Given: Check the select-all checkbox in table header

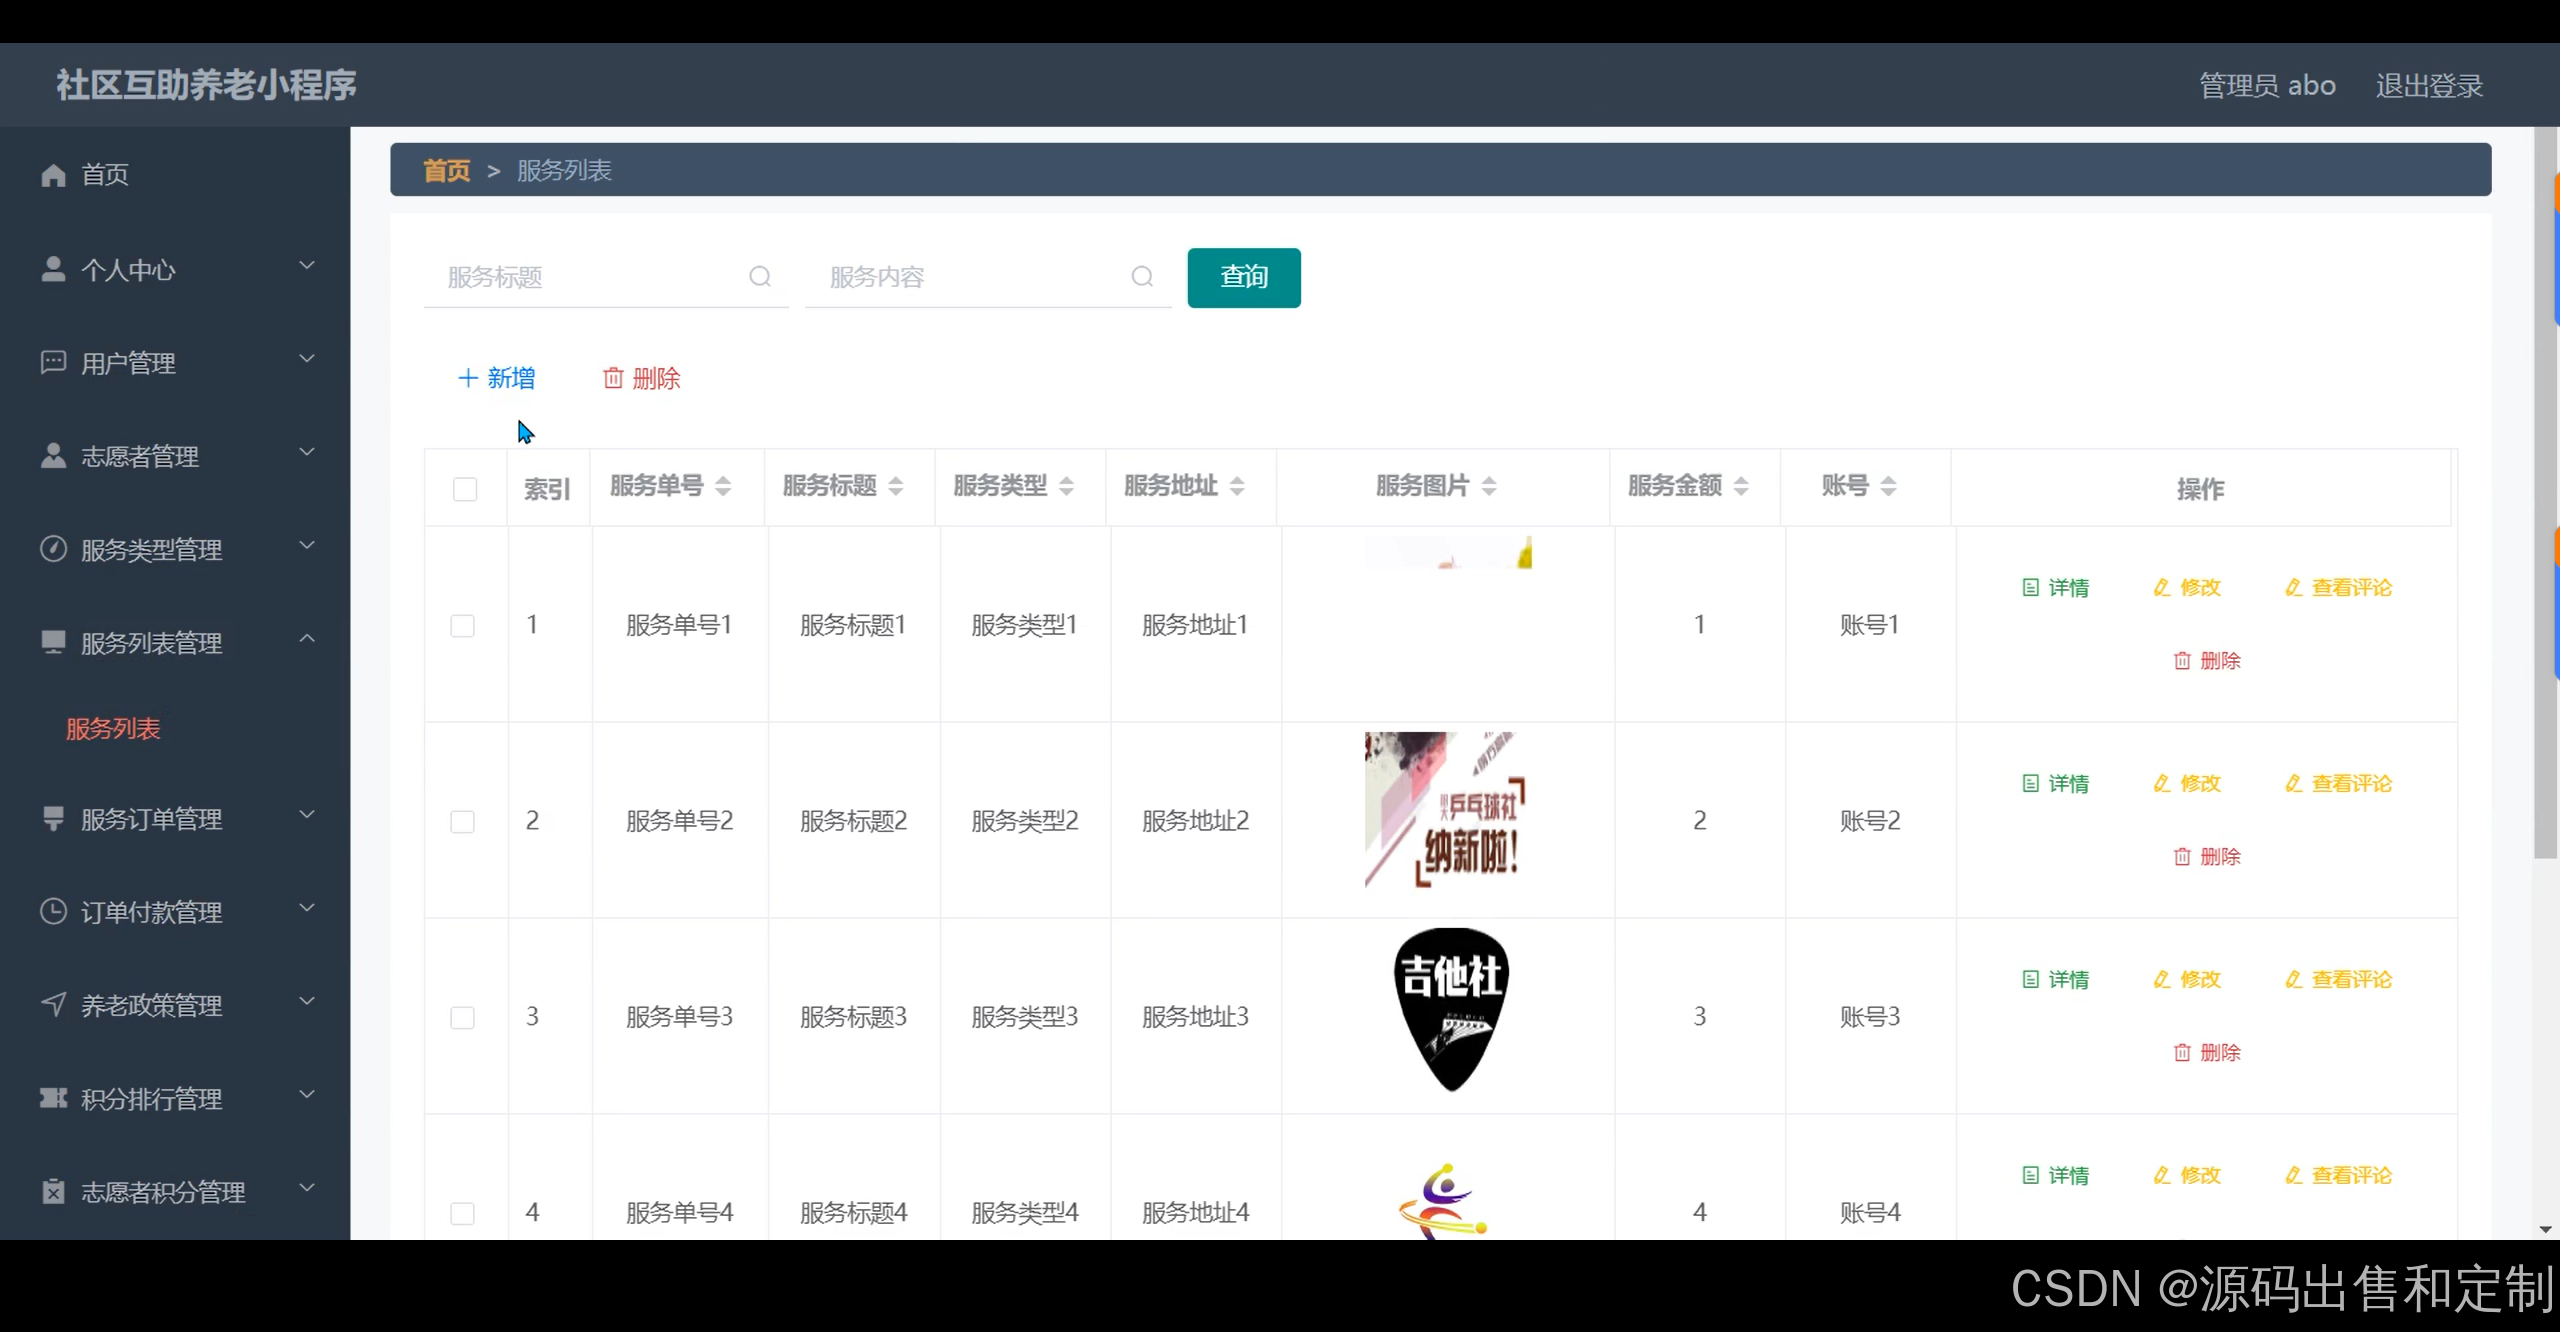Looking at the screenshot, I should click(465, 489).
